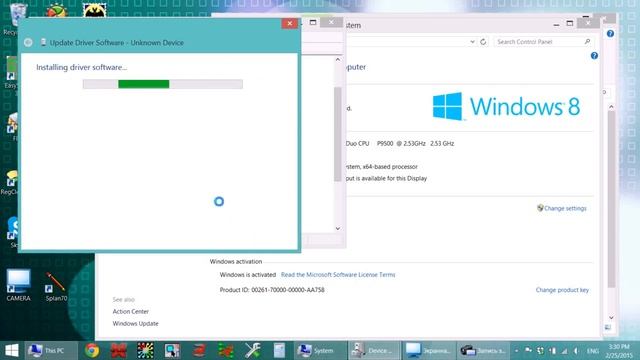Open the Splan70 desktop shortcut

coord(56,287)
